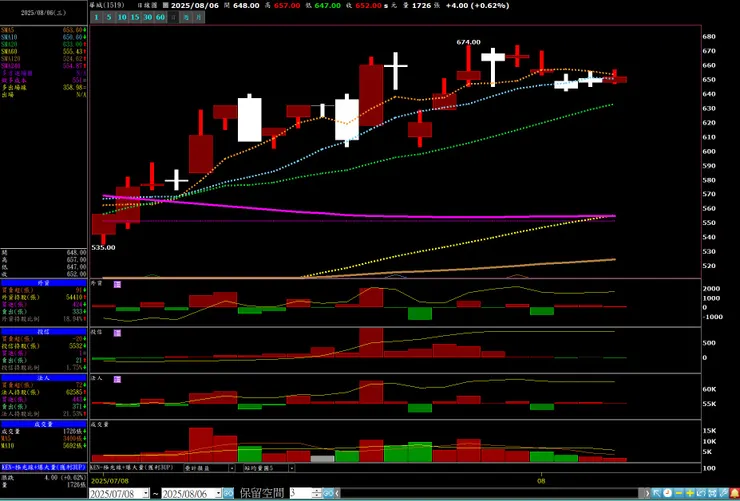Switch to the 5-minute timeframe tab
This screenshot has width=740, height=501.
(109, 17)
